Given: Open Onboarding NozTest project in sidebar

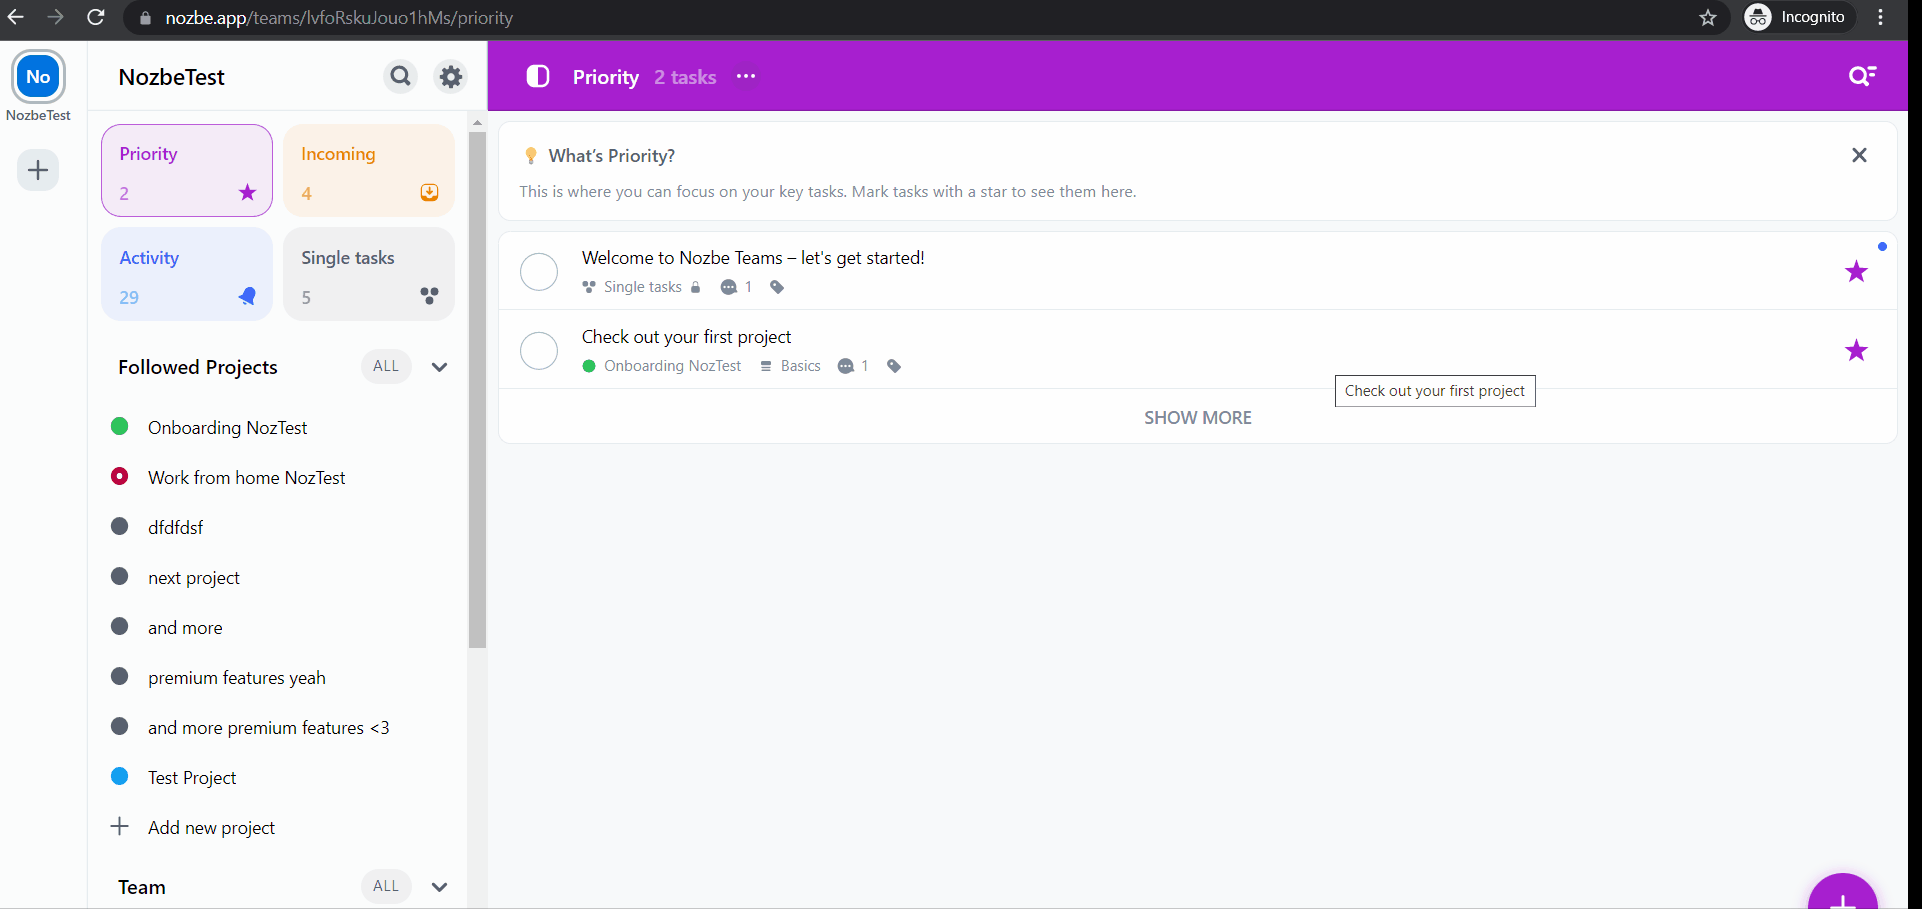Looking at the screenshot, I should coord(227,427).
